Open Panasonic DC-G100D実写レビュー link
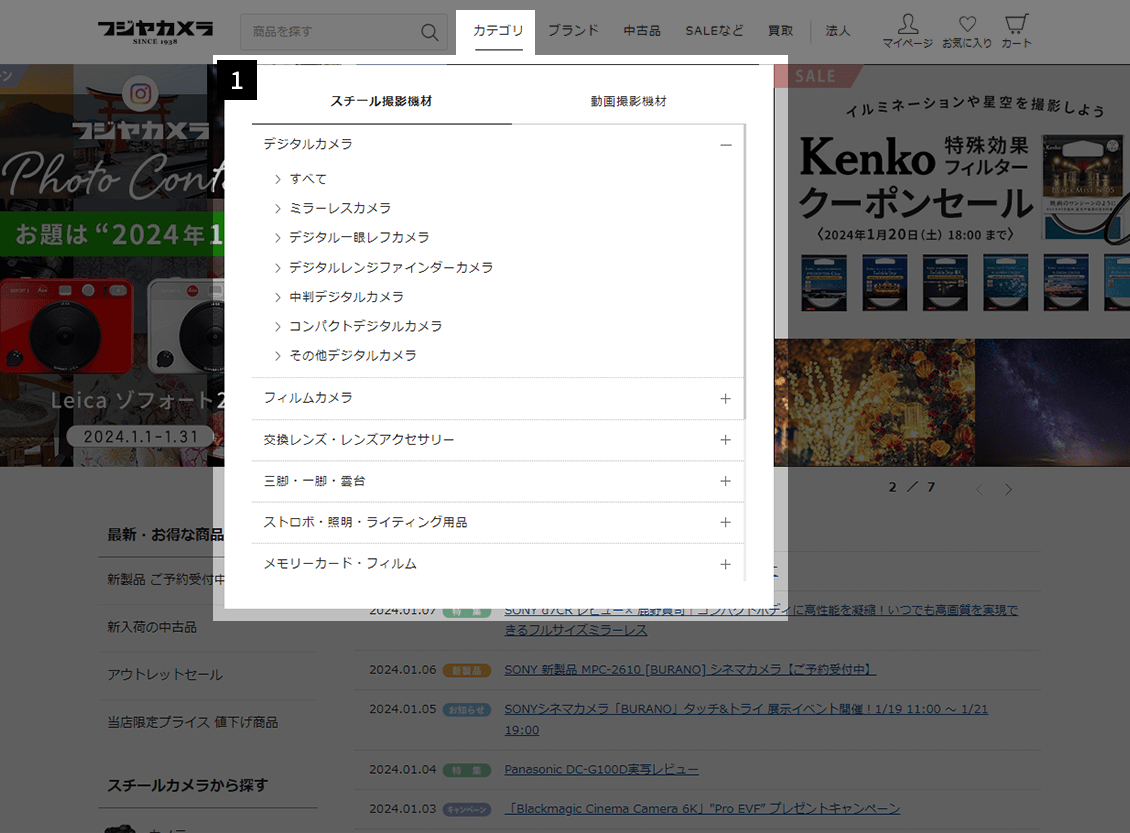 pos(601,770)
